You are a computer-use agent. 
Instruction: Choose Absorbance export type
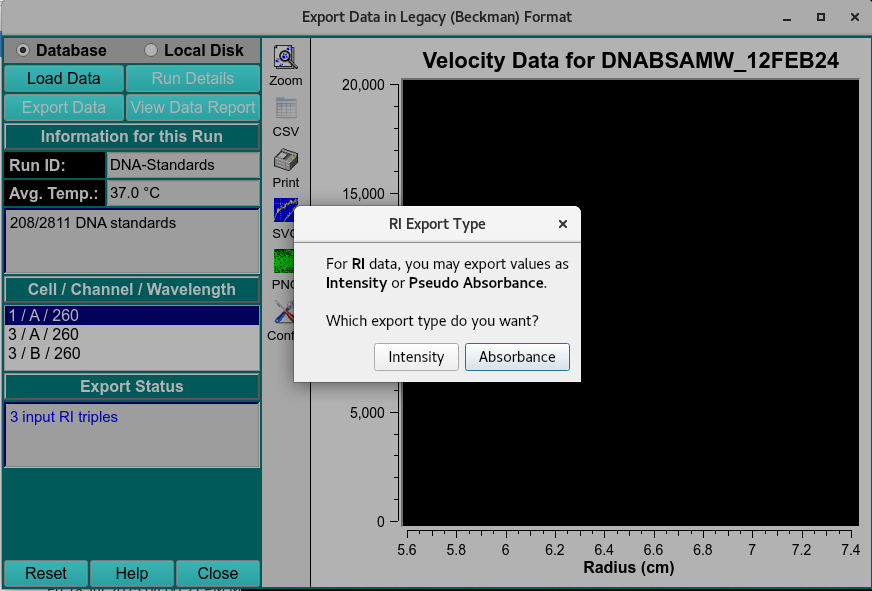click(x=517, y=357)
